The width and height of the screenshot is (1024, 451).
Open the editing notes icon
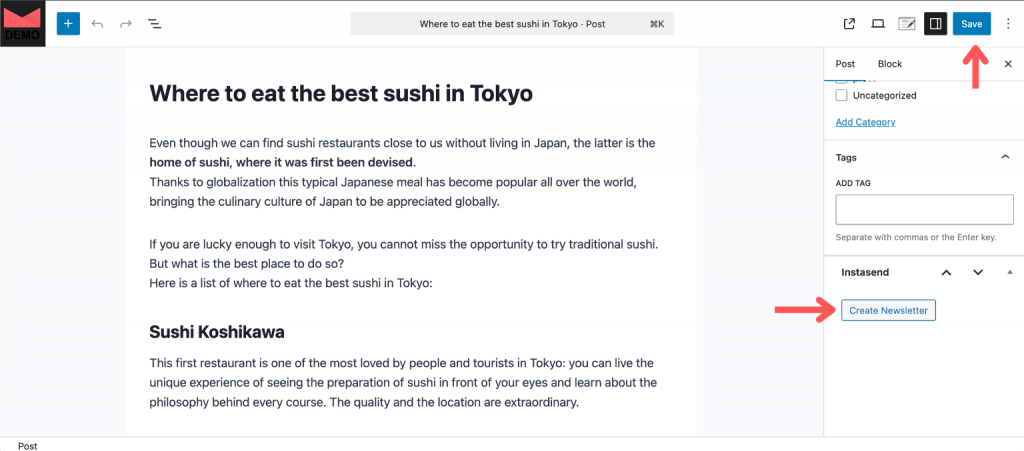907,23
